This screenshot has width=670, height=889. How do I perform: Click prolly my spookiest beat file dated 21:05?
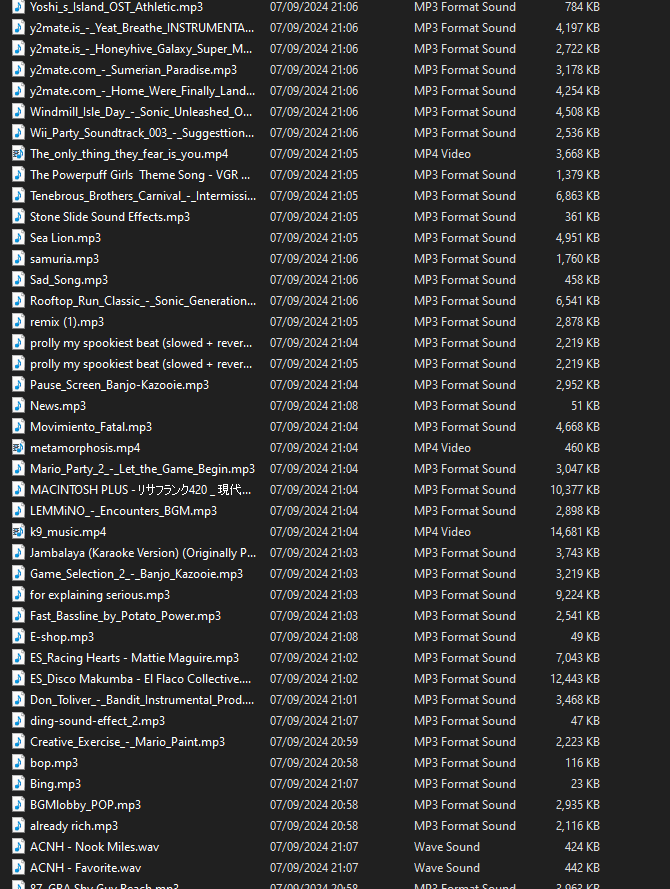[x=141, y=363]
